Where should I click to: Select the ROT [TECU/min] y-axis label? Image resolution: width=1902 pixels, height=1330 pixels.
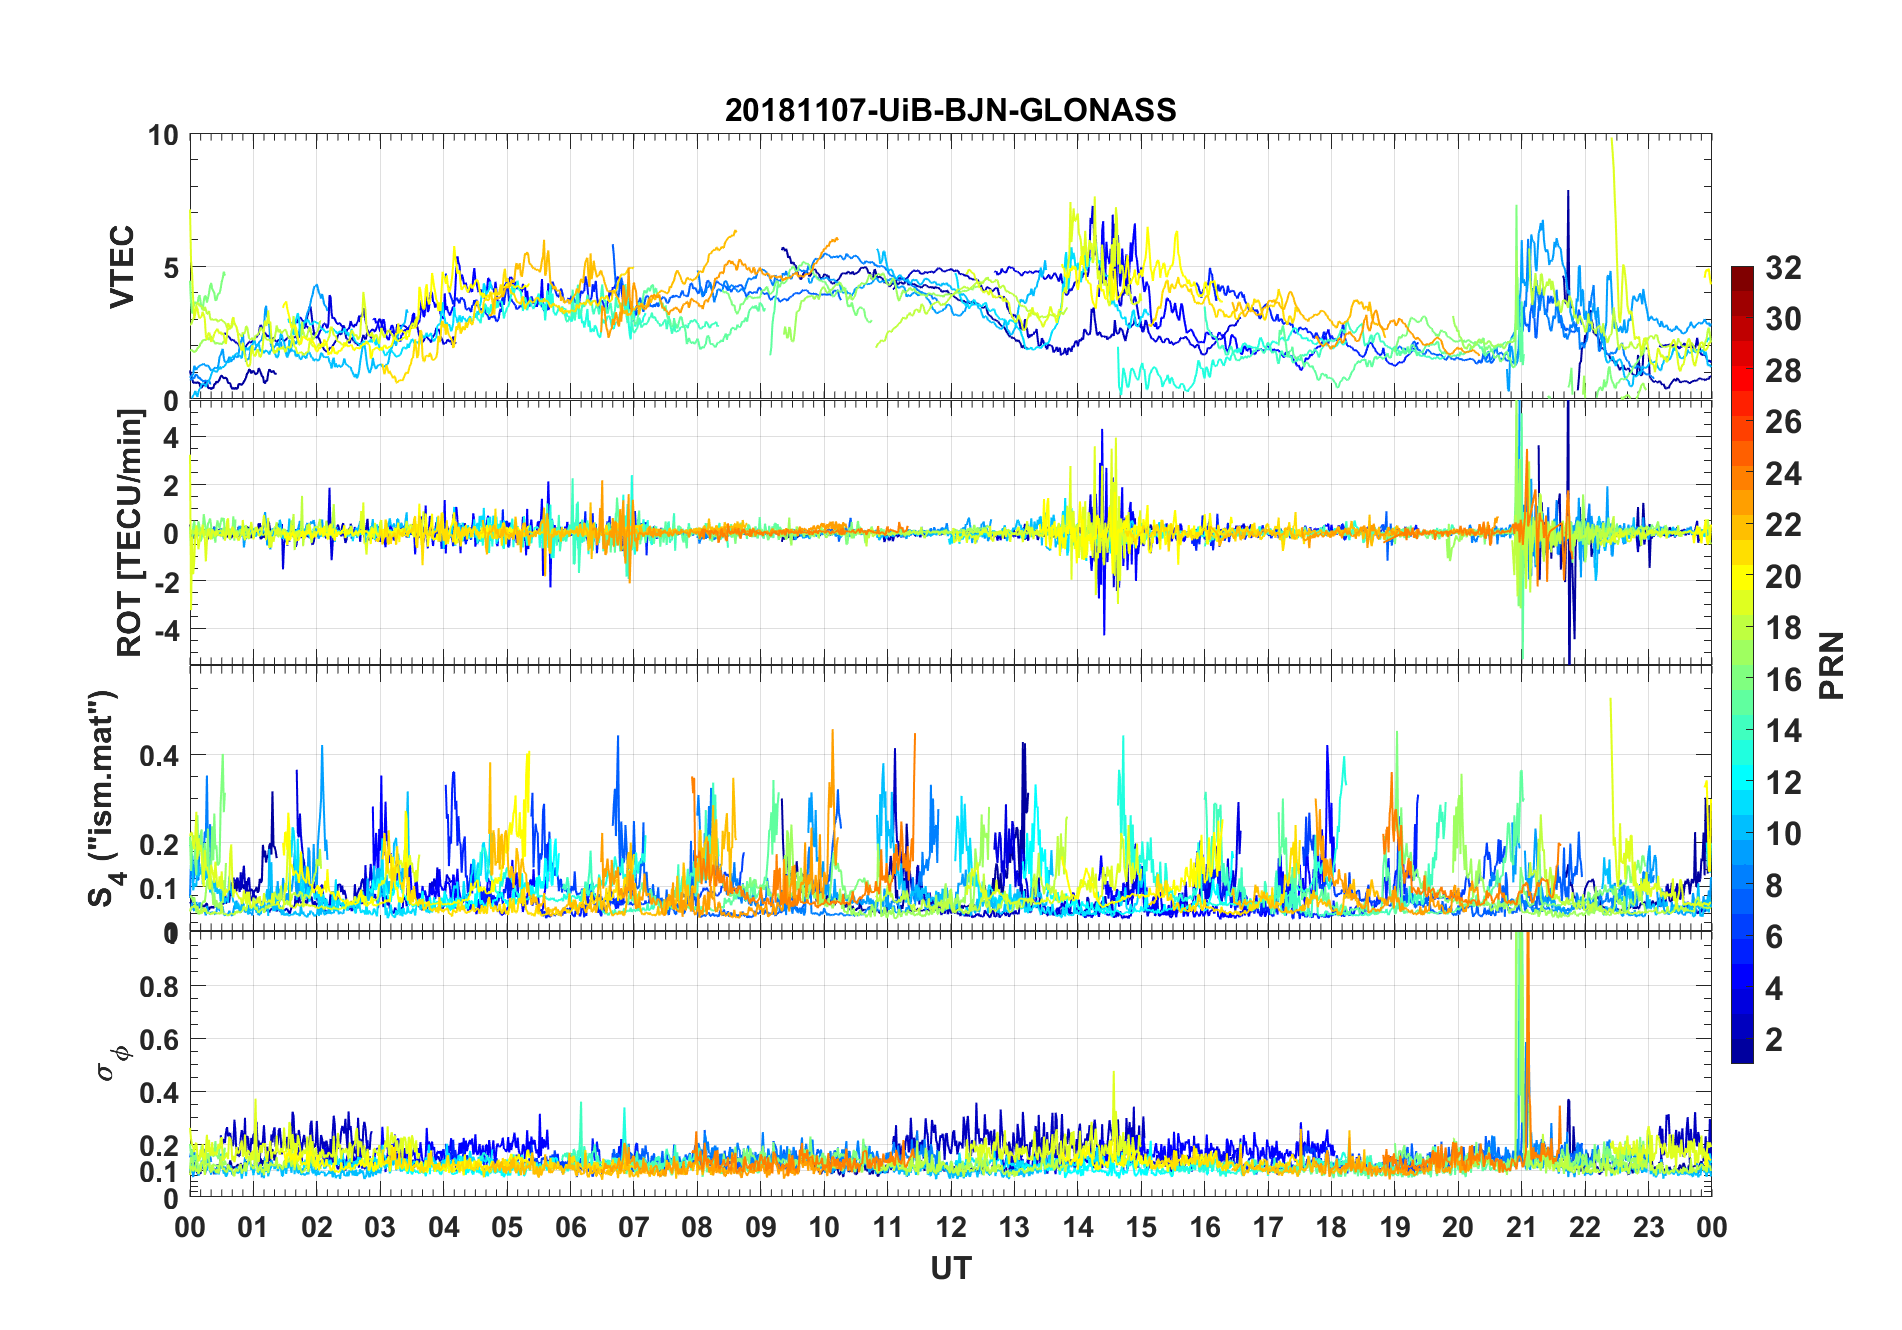(x=129, y=532)
